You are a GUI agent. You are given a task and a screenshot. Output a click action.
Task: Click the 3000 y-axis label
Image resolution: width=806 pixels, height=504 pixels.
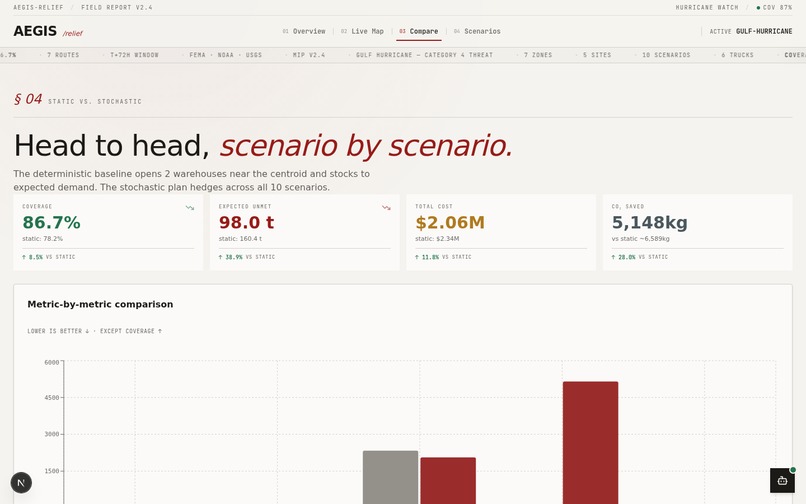pos(51,434)
